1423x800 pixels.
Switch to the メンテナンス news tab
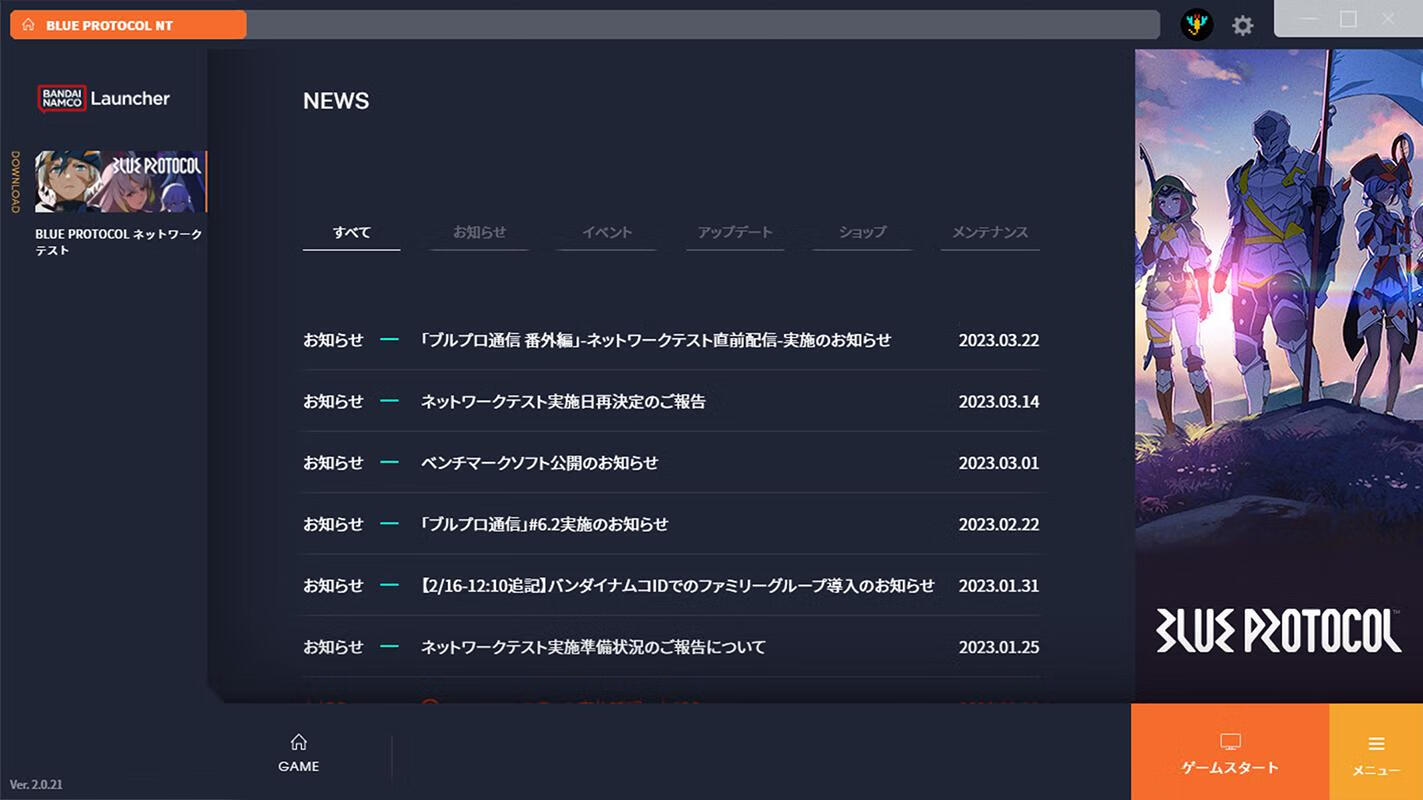coord(990,232)
